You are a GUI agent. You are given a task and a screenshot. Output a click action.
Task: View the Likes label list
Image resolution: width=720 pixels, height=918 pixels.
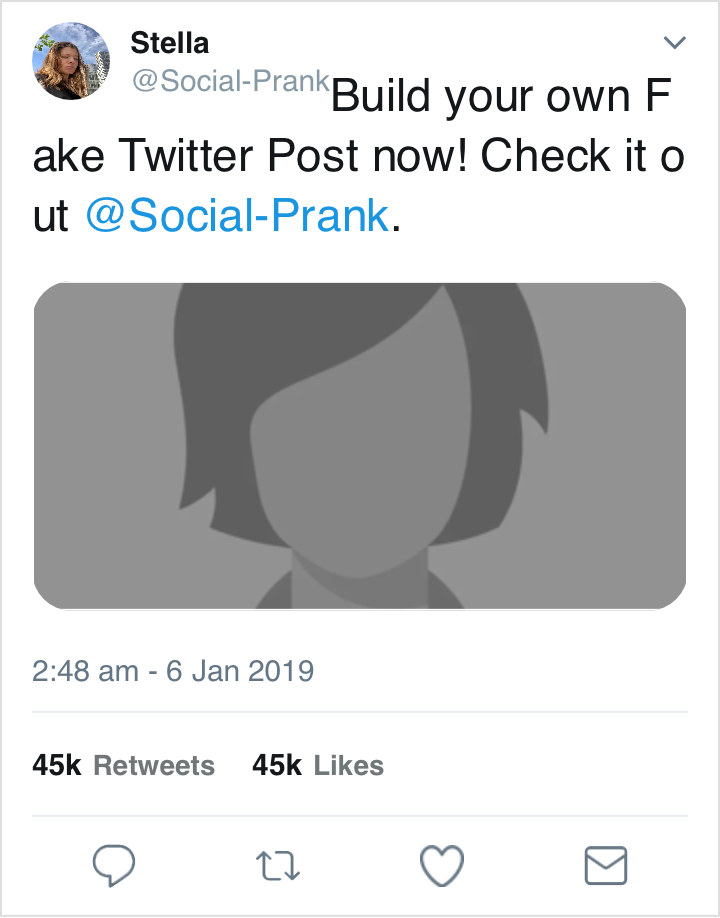point(349,766)
